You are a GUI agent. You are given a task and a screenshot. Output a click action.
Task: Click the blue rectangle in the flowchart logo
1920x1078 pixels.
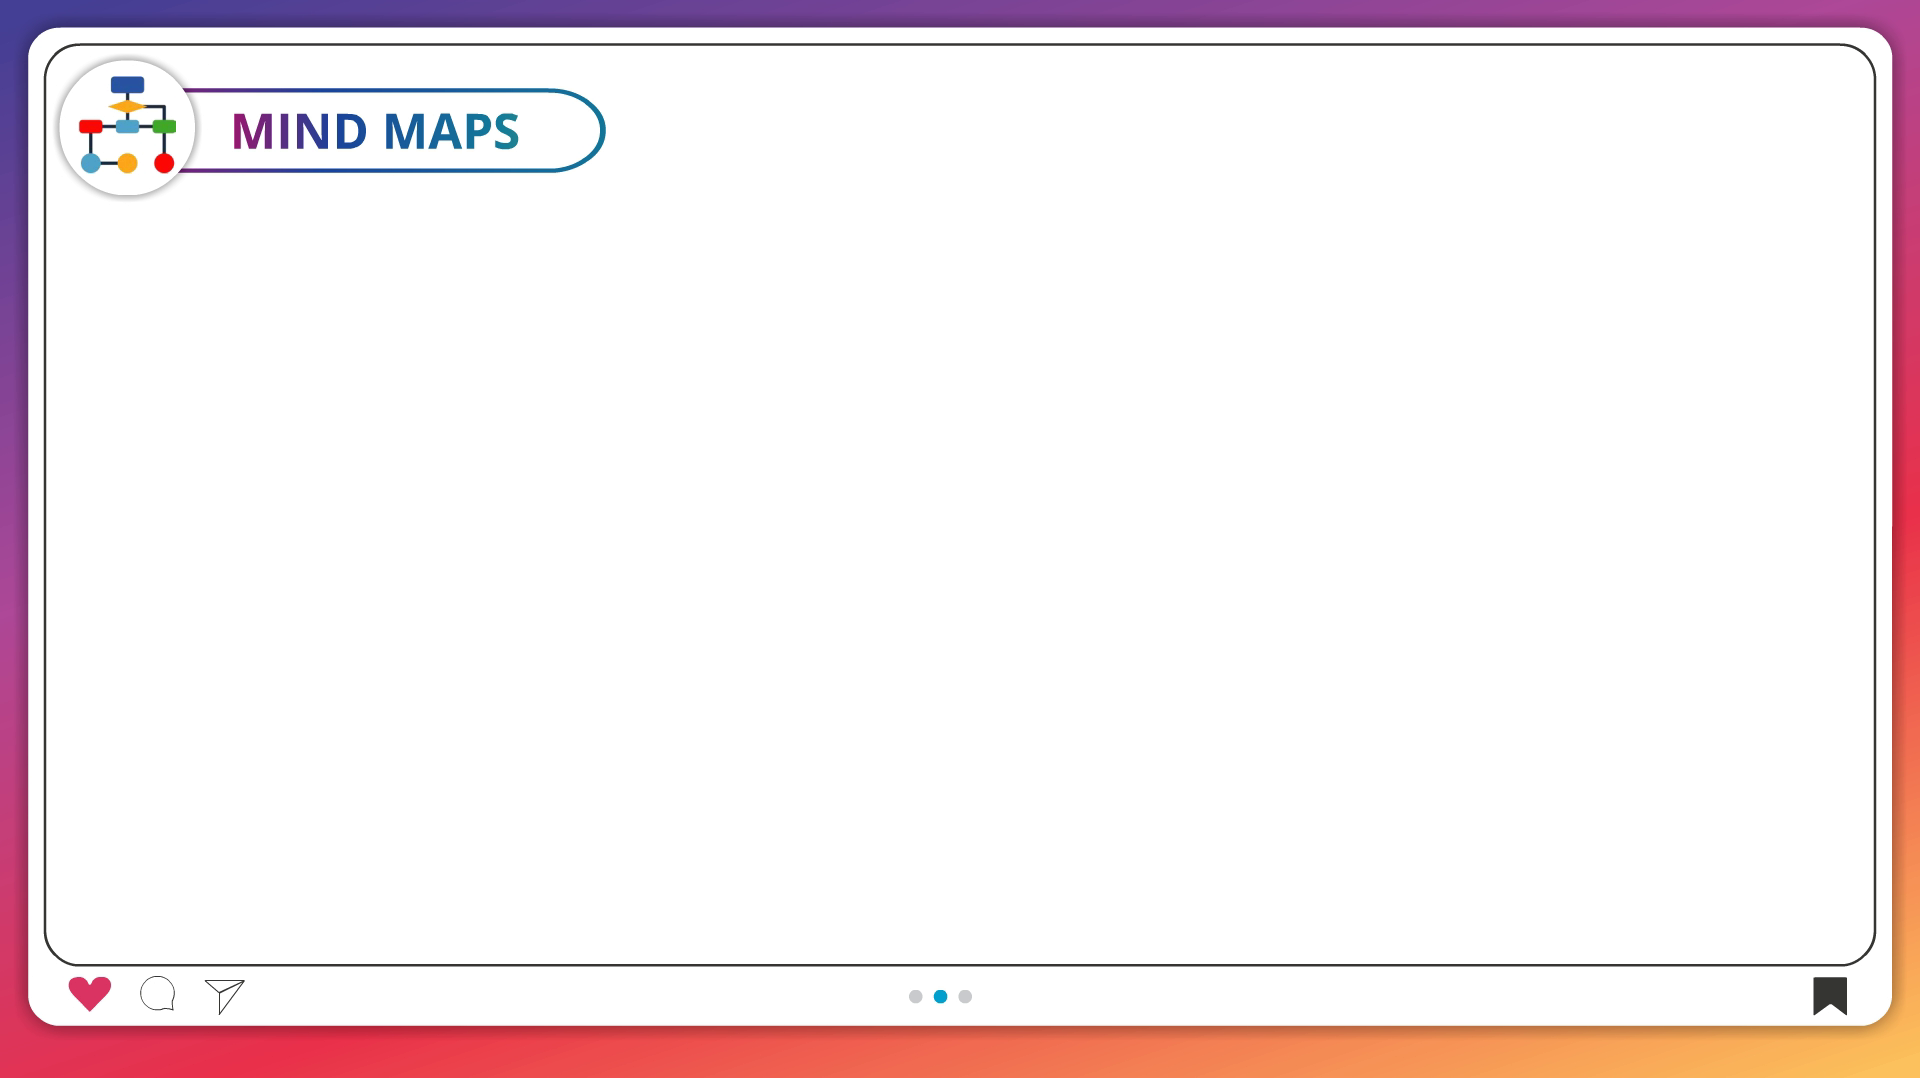(127, 85)
